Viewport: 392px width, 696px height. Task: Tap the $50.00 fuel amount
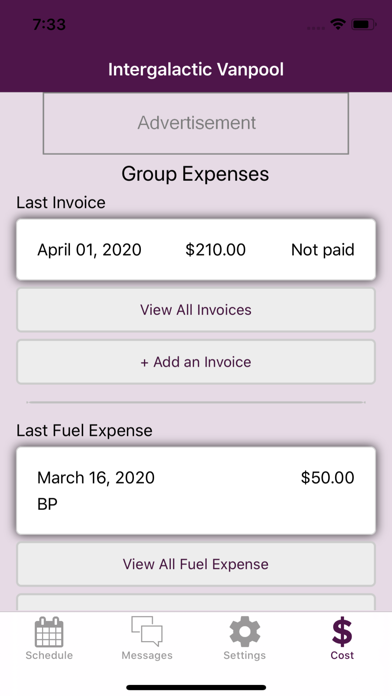(x=328, y=478)
